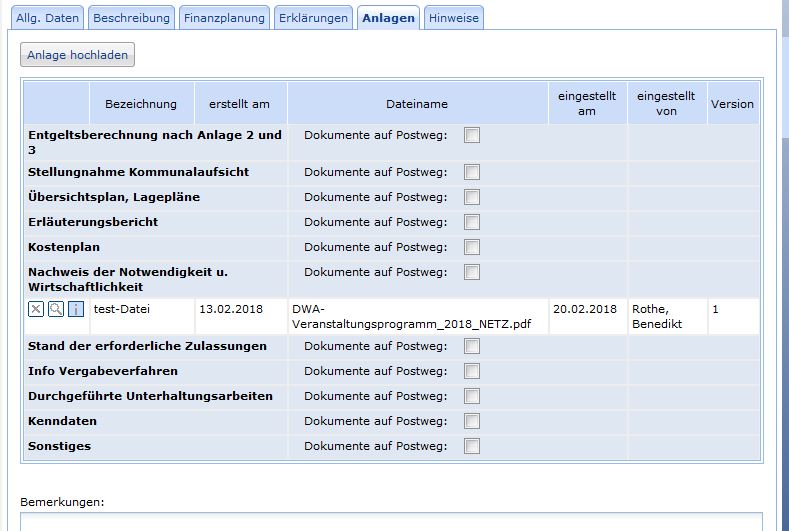This screenshot has height=531, width=789.
Task: Click the Info Vergabeverfahren row label
Action: (103, 371)
